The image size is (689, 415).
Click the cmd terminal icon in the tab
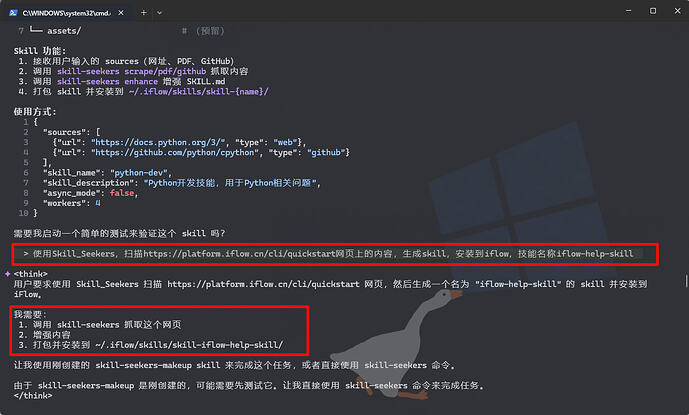(14, 12)
